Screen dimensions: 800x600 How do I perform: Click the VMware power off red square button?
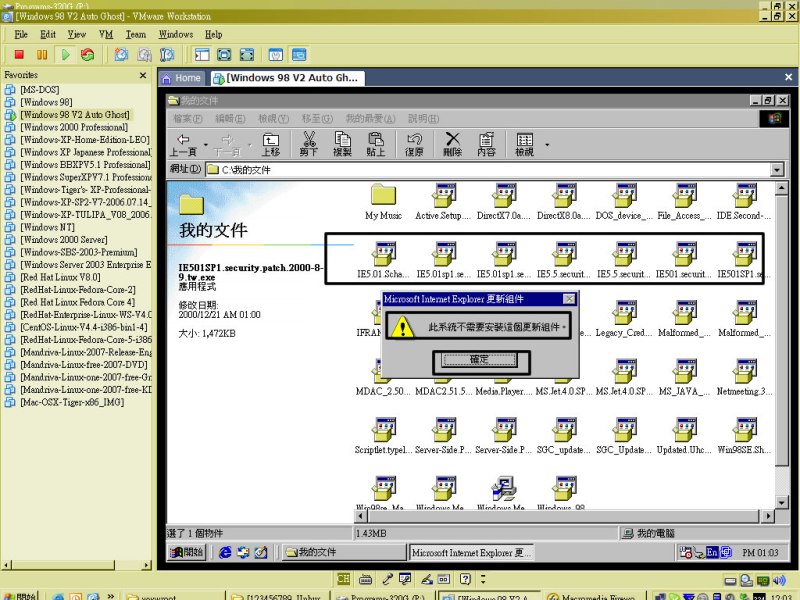(x=19, y=55)
